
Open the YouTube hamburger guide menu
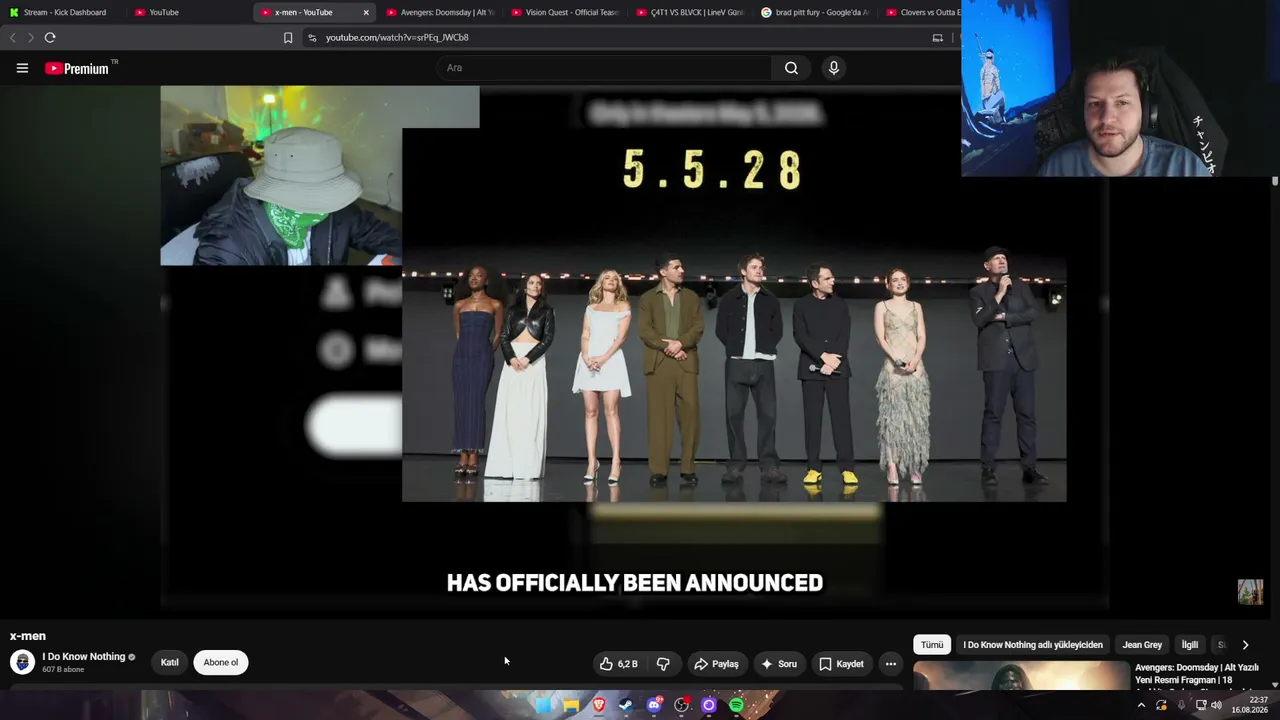(22, 68)
